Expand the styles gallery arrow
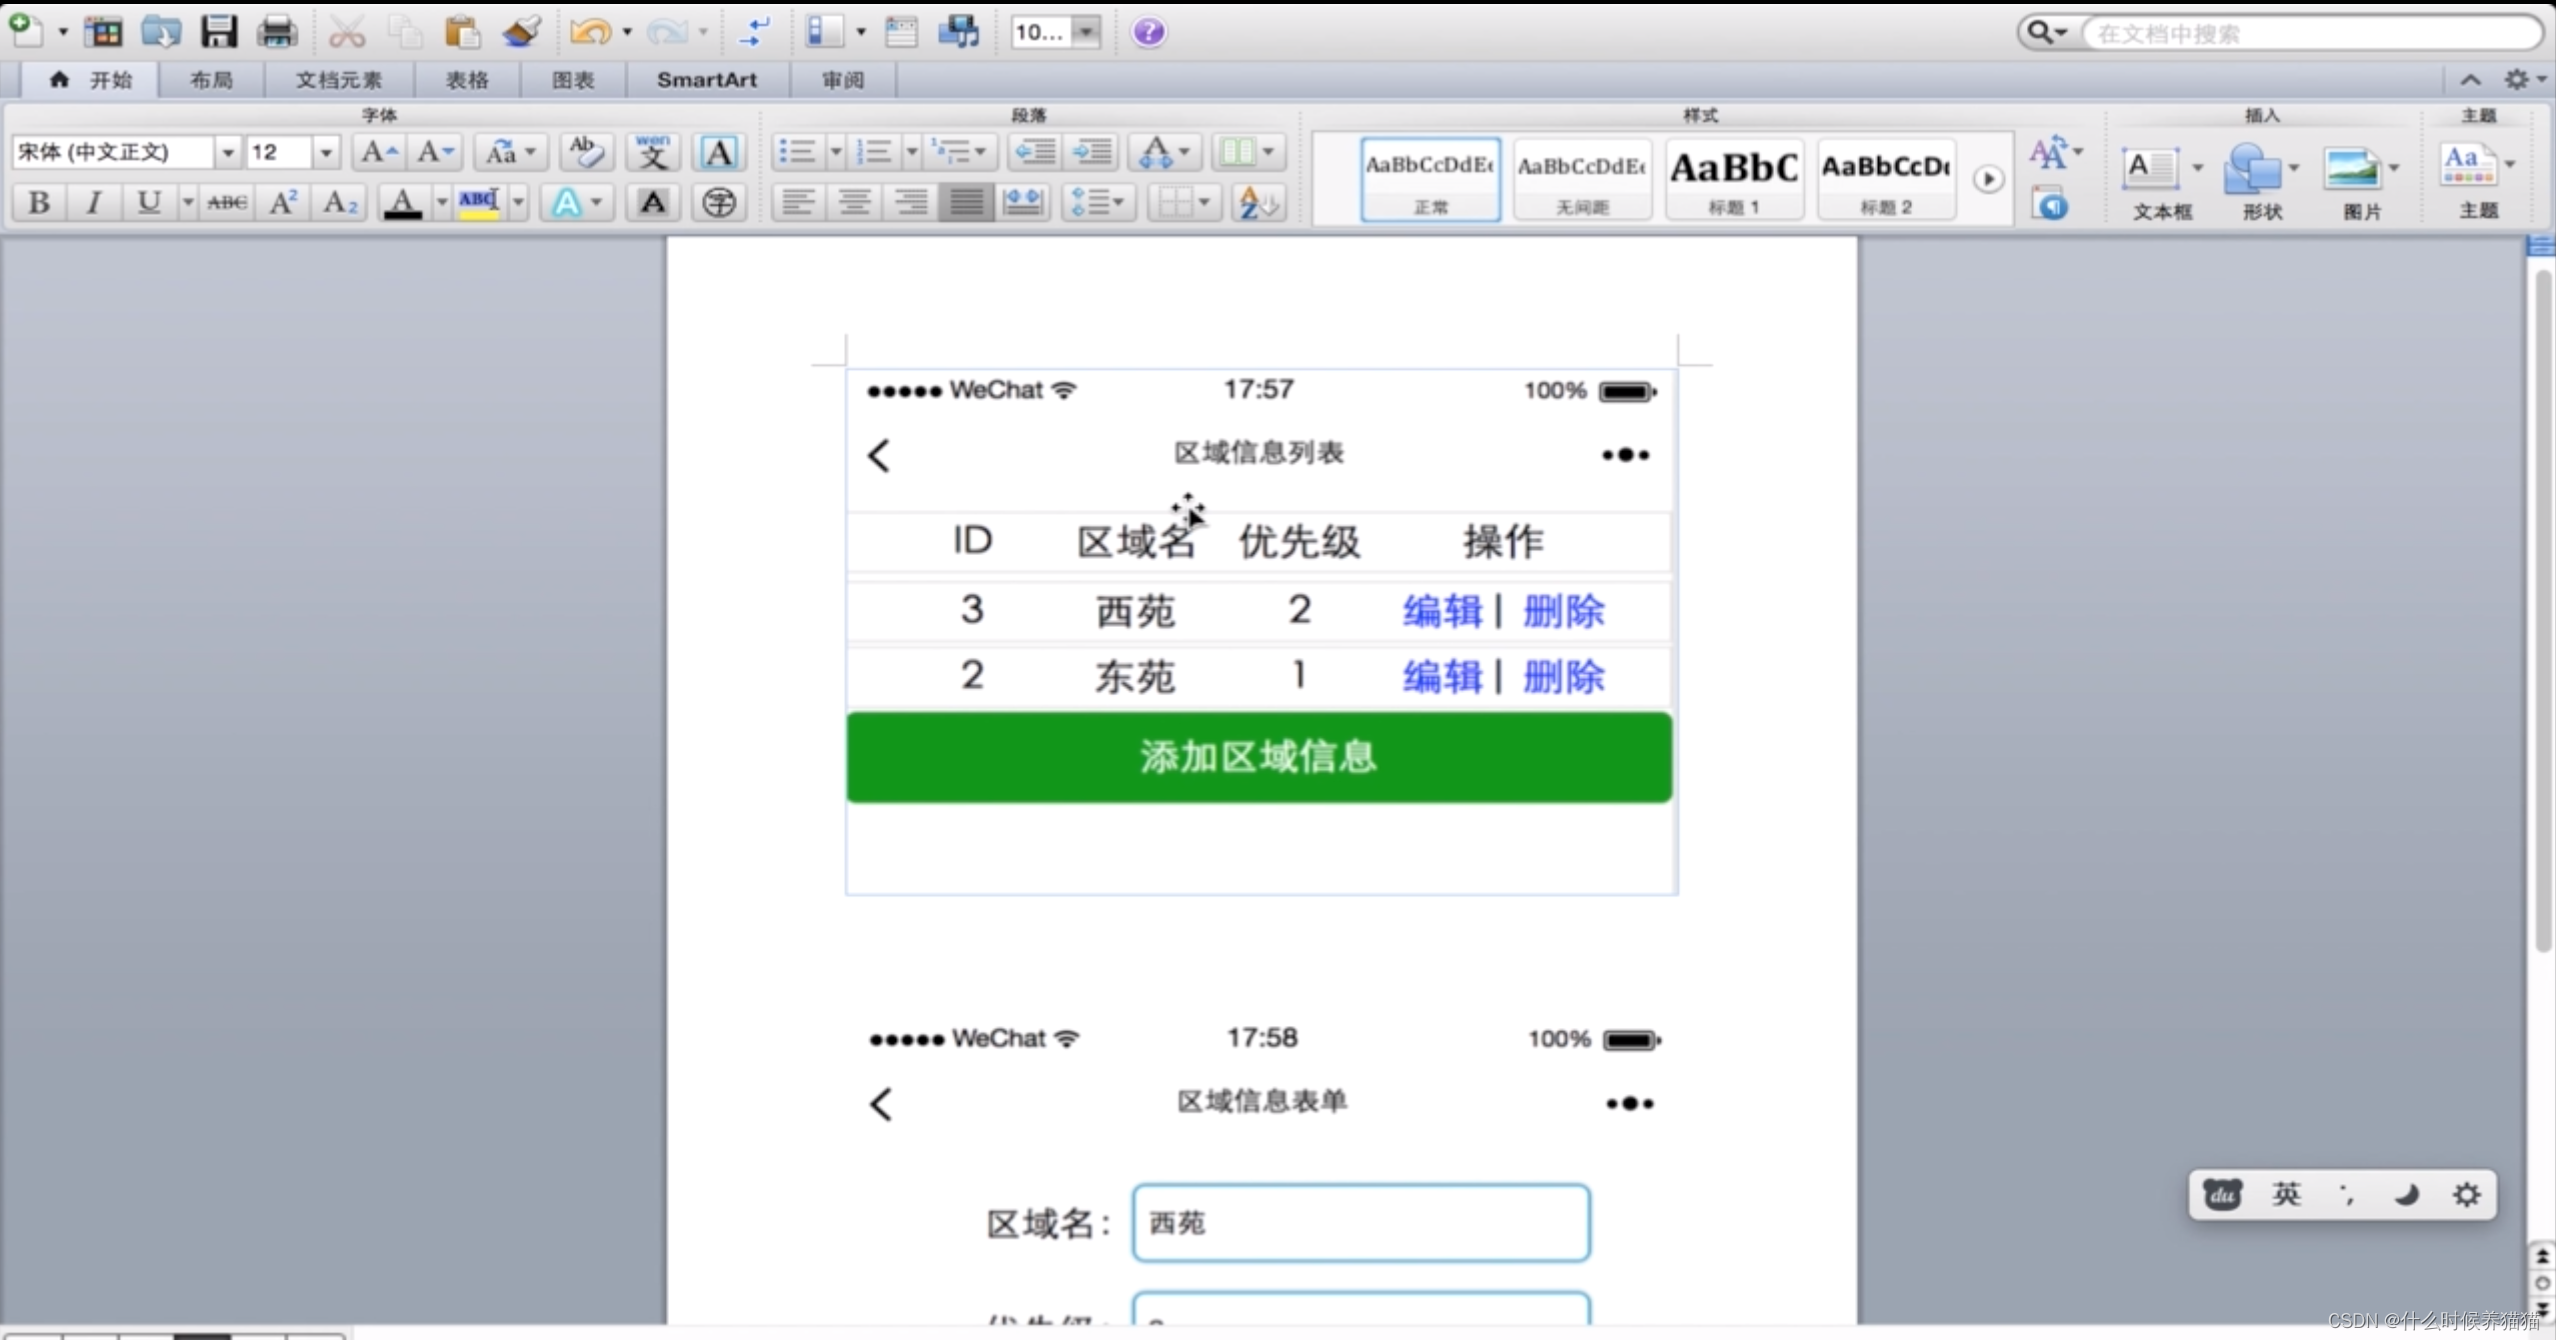This screenshot has height=1340, width=2556. [1988, 180]
